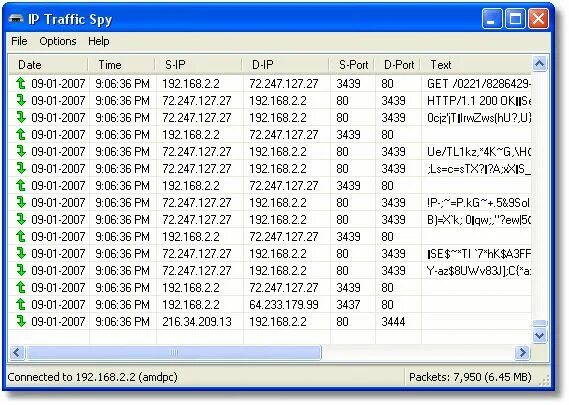Viewport: 569px width, 405px height.
Task: Click the incoming arrow icon on the B)=X`k; row
Action: coord(21,220)
